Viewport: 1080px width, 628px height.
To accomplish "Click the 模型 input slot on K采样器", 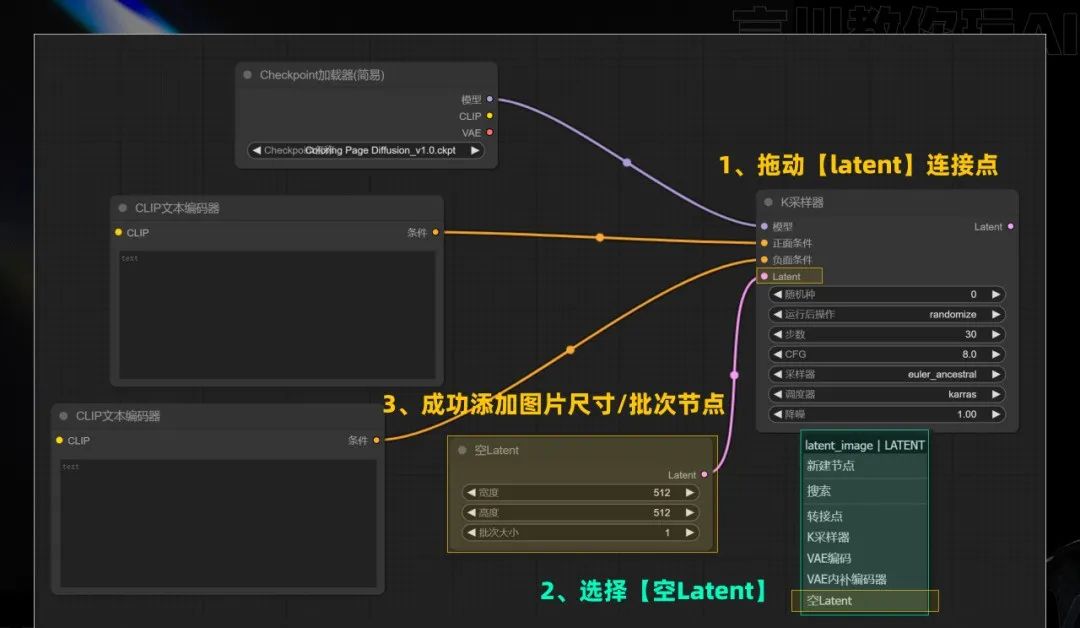I will [764, 226].
